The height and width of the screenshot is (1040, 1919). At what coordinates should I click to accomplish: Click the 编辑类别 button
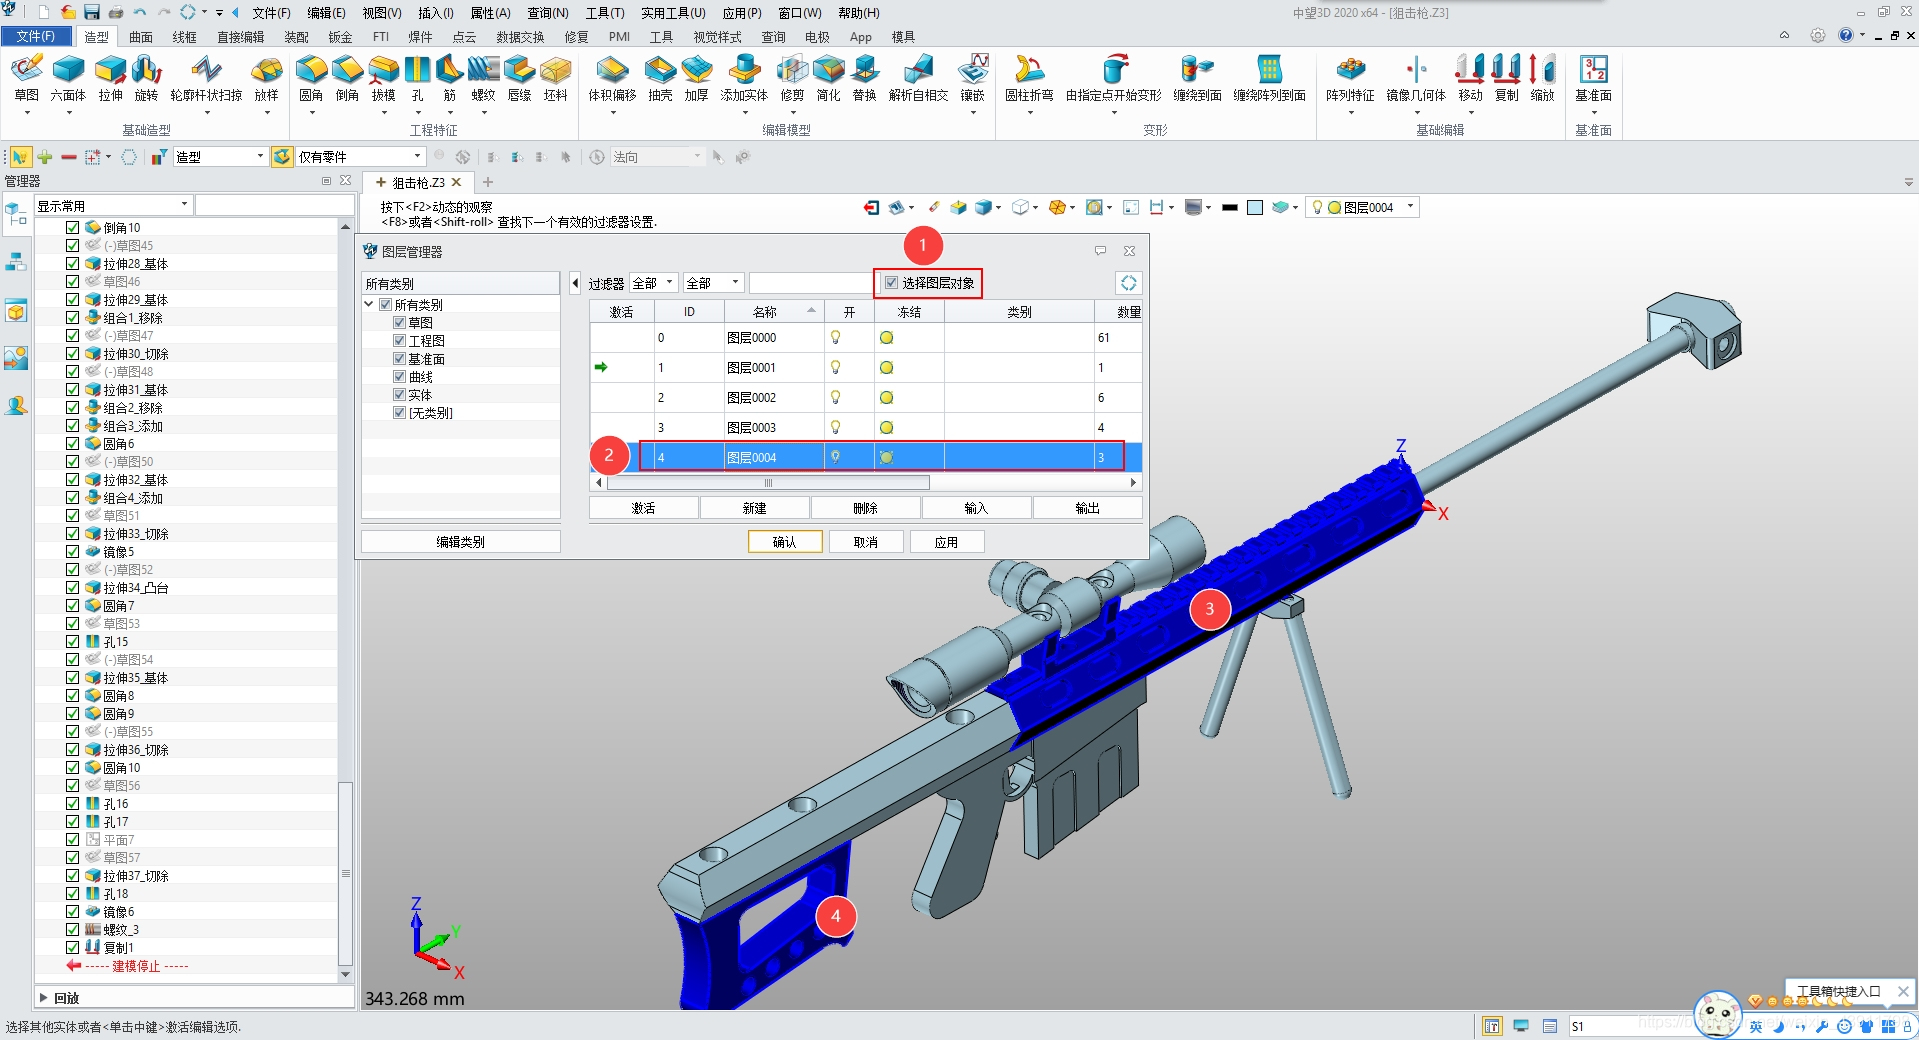[x=460, y=542]
